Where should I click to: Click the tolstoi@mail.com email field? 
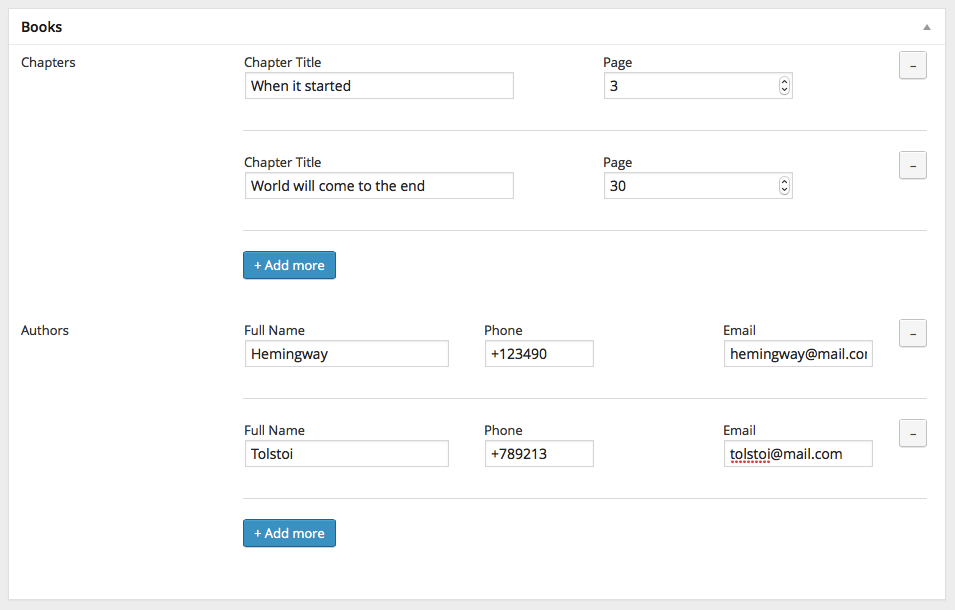[x=798, y=454]
